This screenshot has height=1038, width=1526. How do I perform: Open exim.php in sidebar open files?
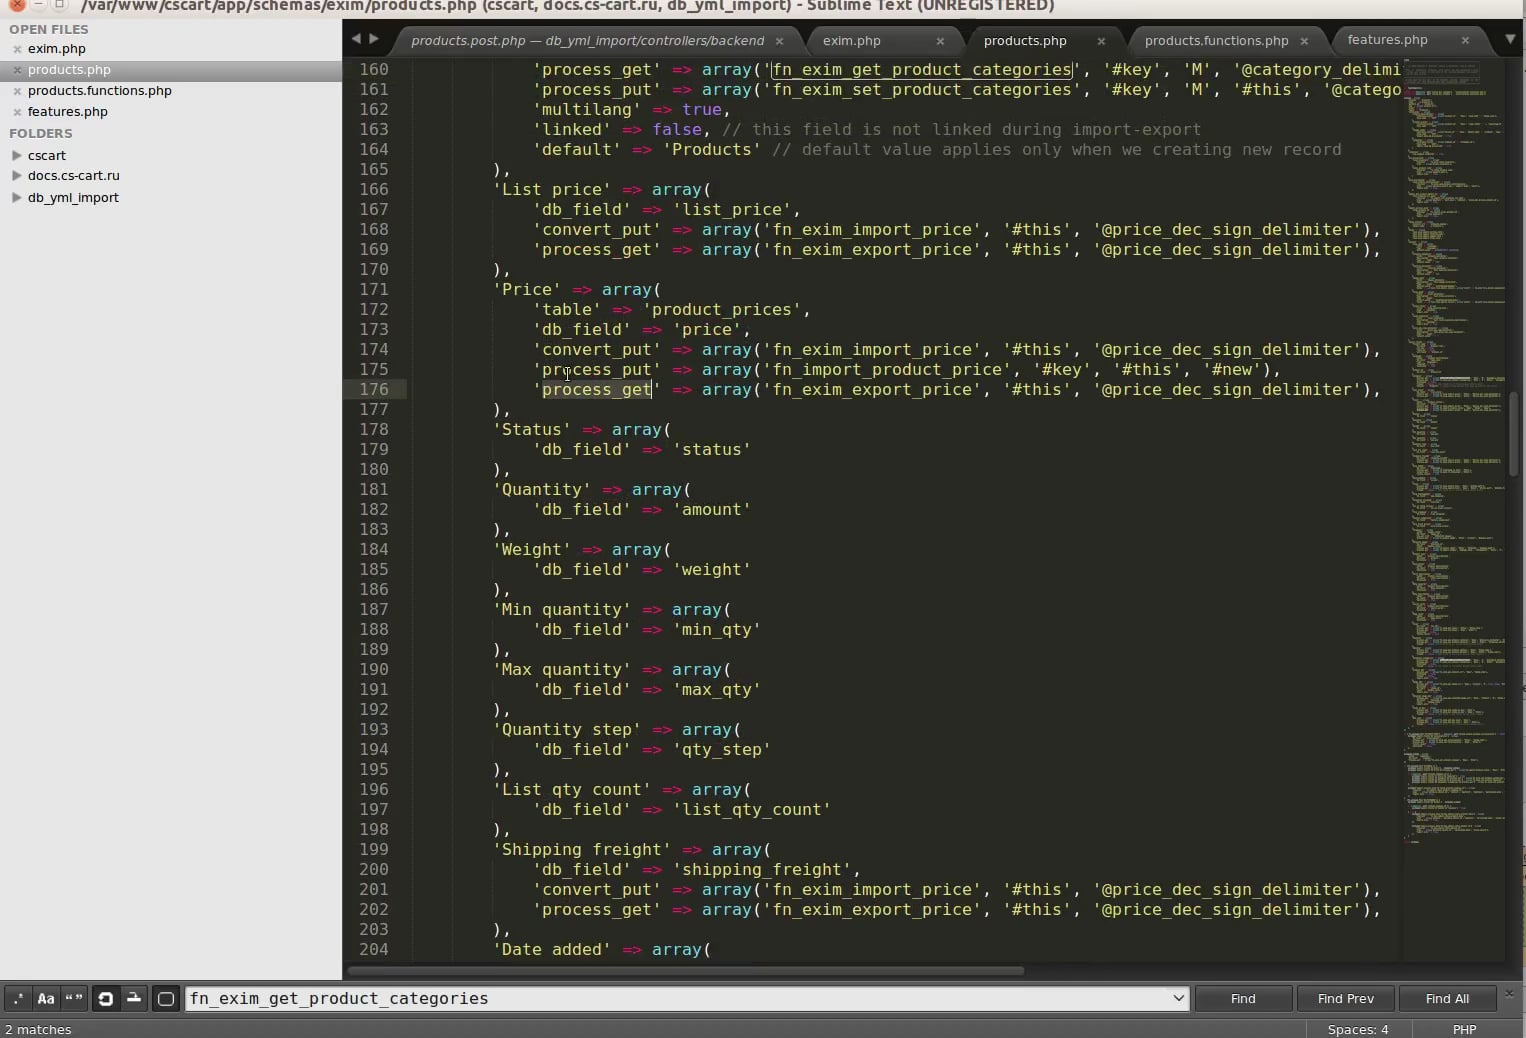(x=56, y=48)
